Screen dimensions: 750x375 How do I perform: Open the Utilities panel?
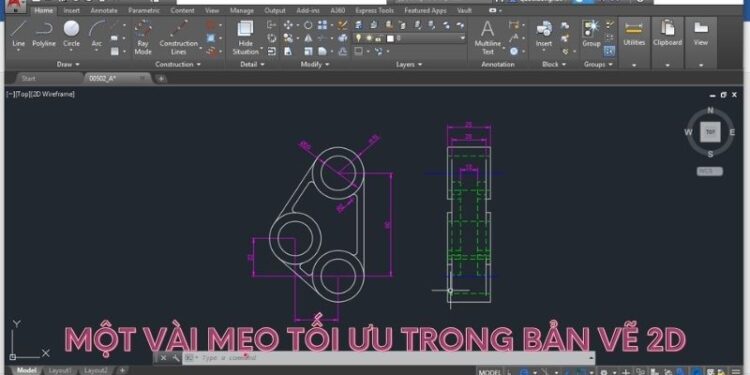pyautogui.click(x=634, y=42)
